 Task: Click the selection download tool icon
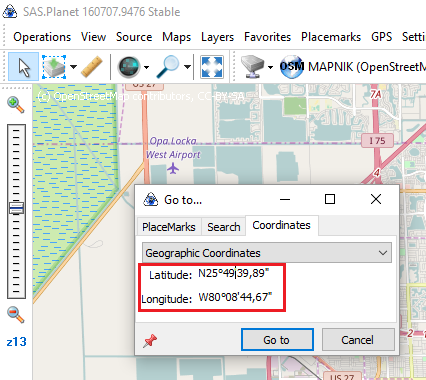(x=54, y=67)
